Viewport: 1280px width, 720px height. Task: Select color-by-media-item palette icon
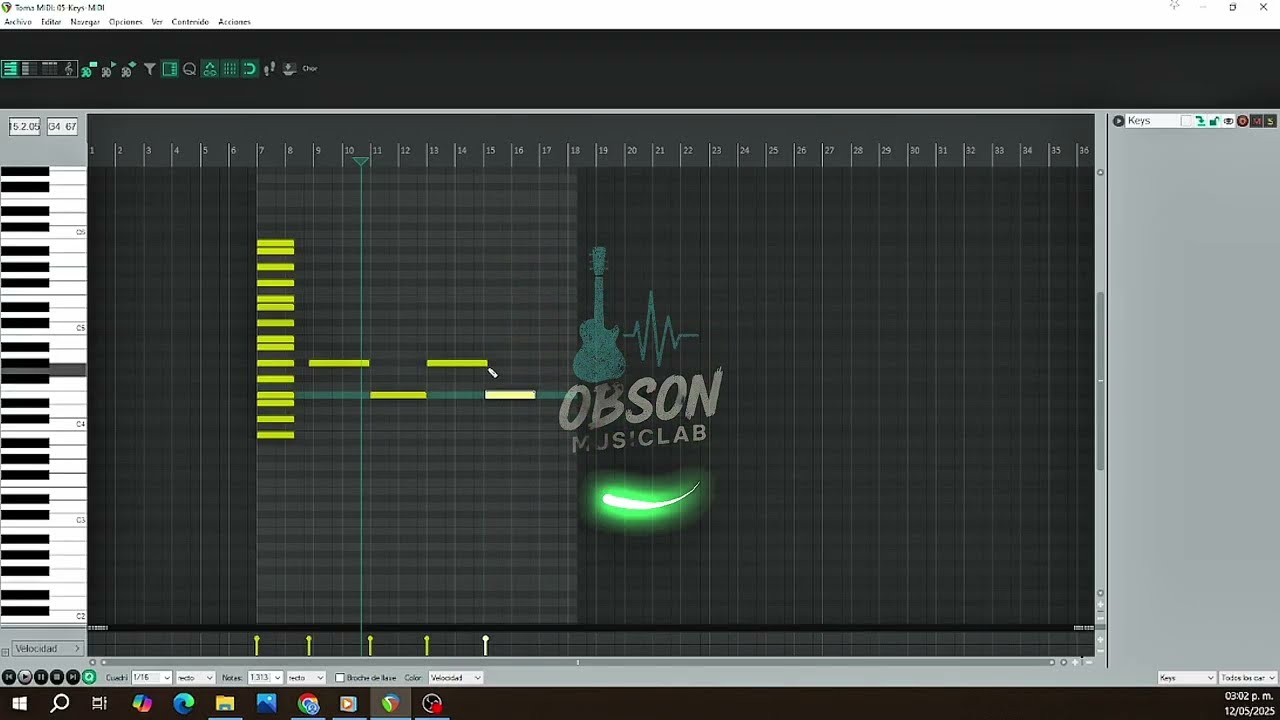[x=128, y=69]
